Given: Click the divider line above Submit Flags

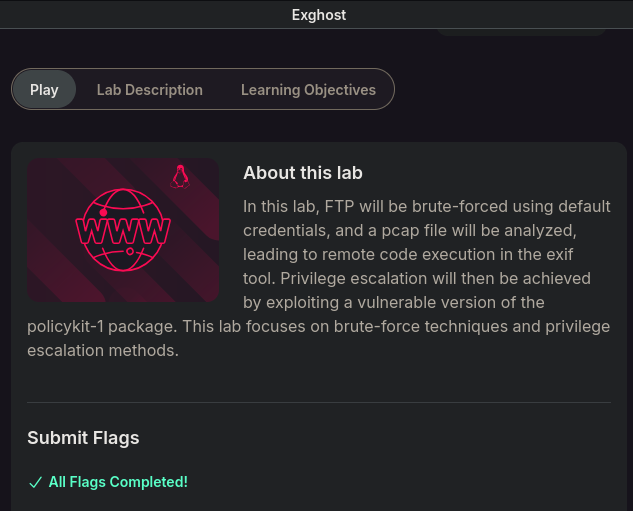Looking at the screenshot, I should pos(318,402).
